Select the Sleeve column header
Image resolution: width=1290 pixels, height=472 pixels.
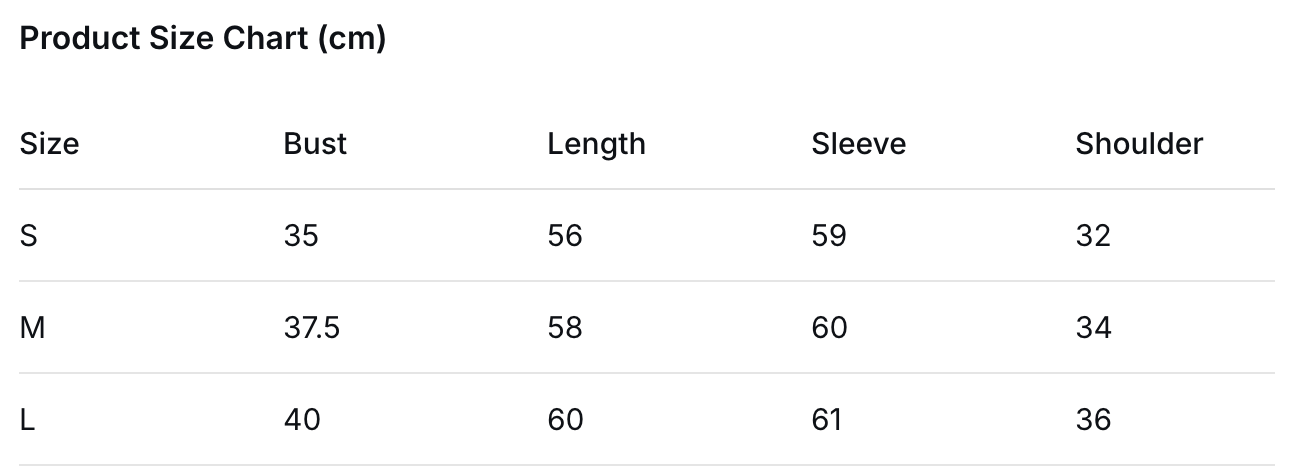coord(858,144)
